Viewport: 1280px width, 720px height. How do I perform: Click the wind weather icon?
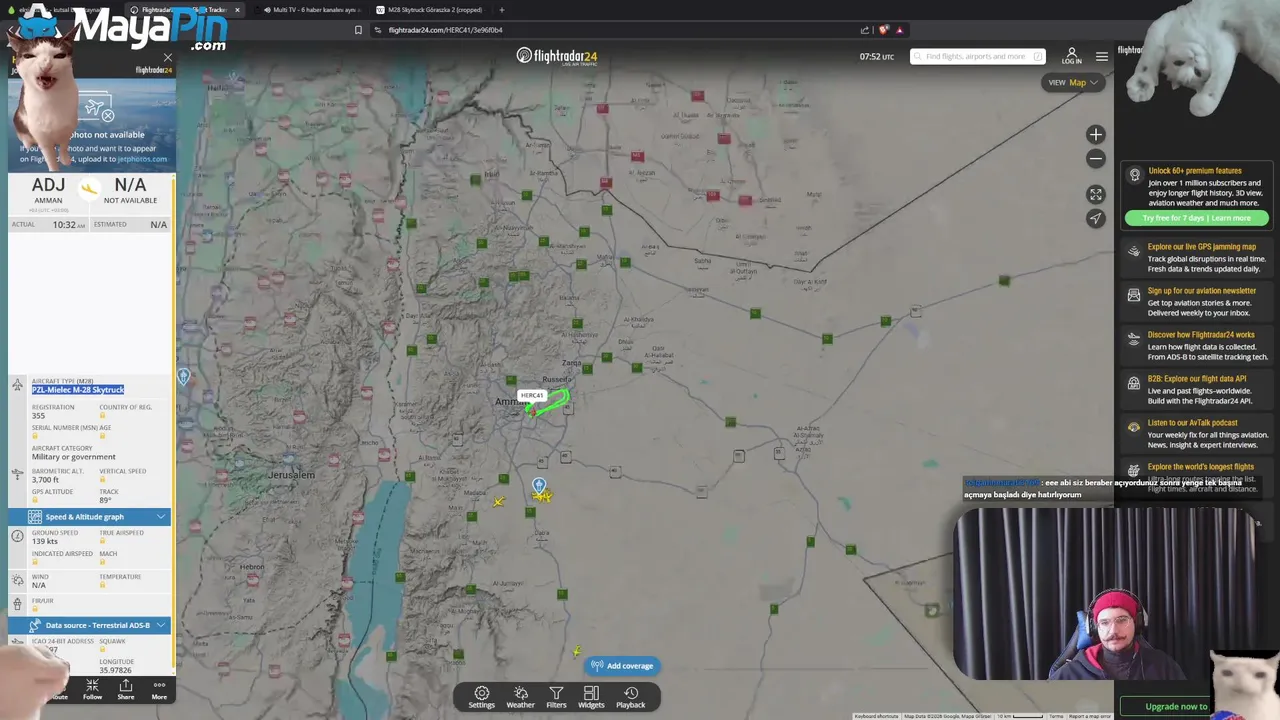tap(17, 580)
